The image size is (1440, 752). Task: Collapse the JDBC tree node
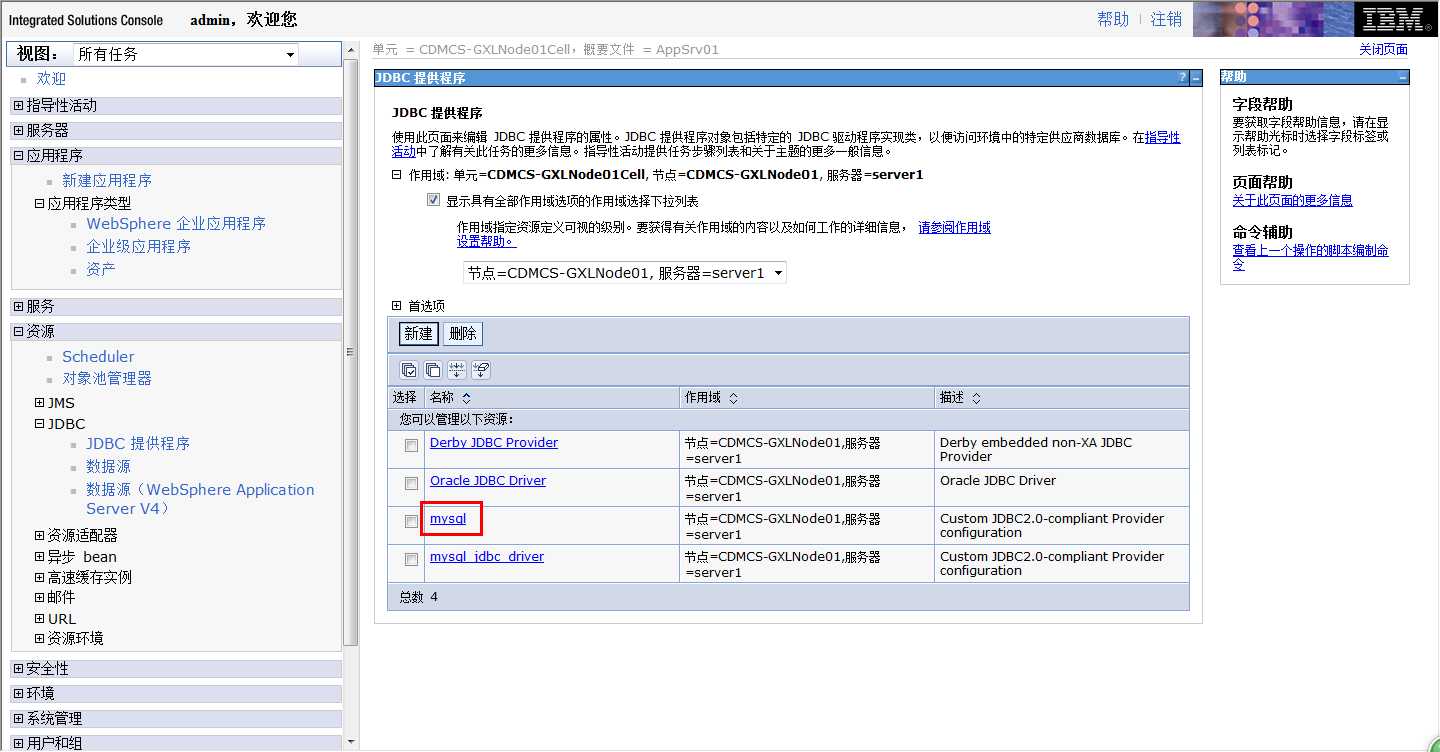pos(40,424)
